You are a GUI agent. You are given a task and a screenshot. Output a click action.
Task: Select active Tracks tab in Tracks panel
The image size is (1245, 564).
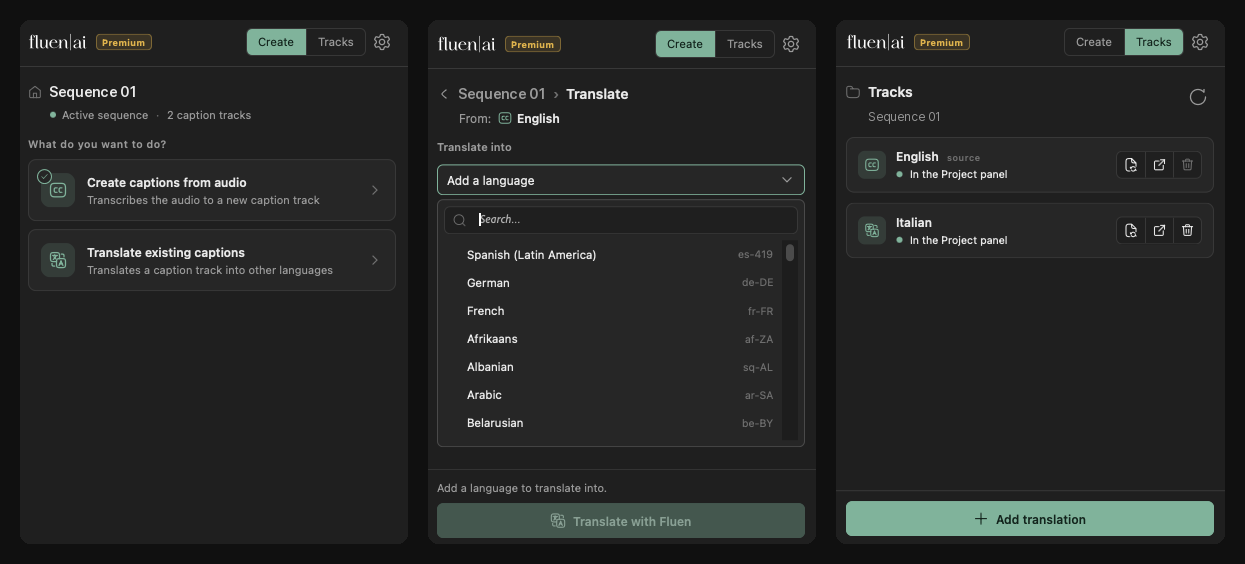coord(1154,42)
